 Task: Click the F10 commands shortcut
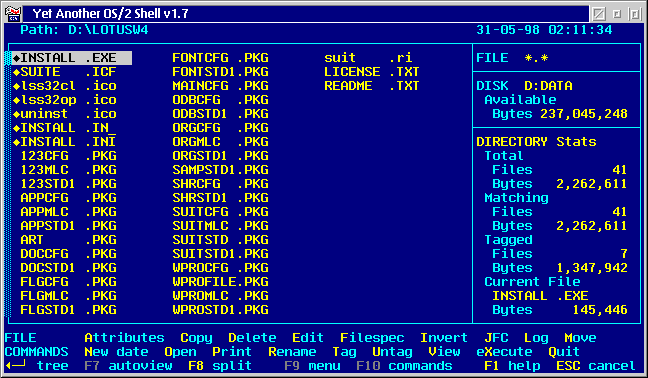point(404,366)
